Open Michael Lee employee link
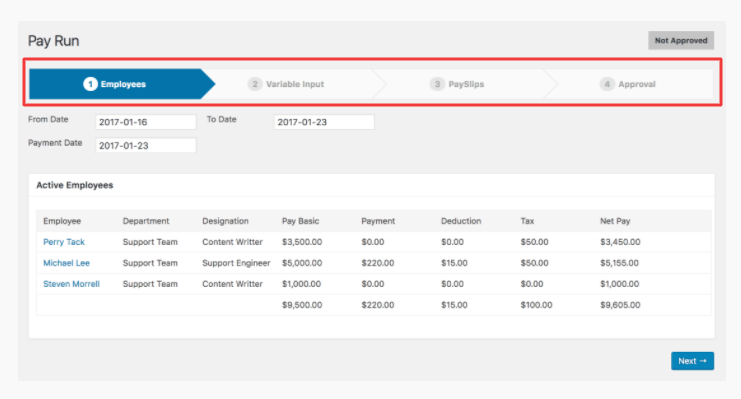 click(x=66, y=263)
